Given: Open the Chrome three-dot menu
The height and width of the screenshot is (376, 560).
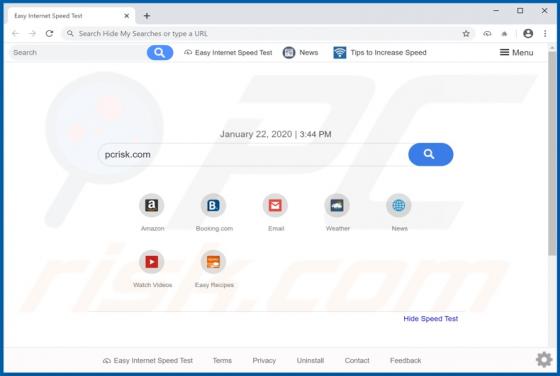Looking at the screenshot, I should coord(545,34).
